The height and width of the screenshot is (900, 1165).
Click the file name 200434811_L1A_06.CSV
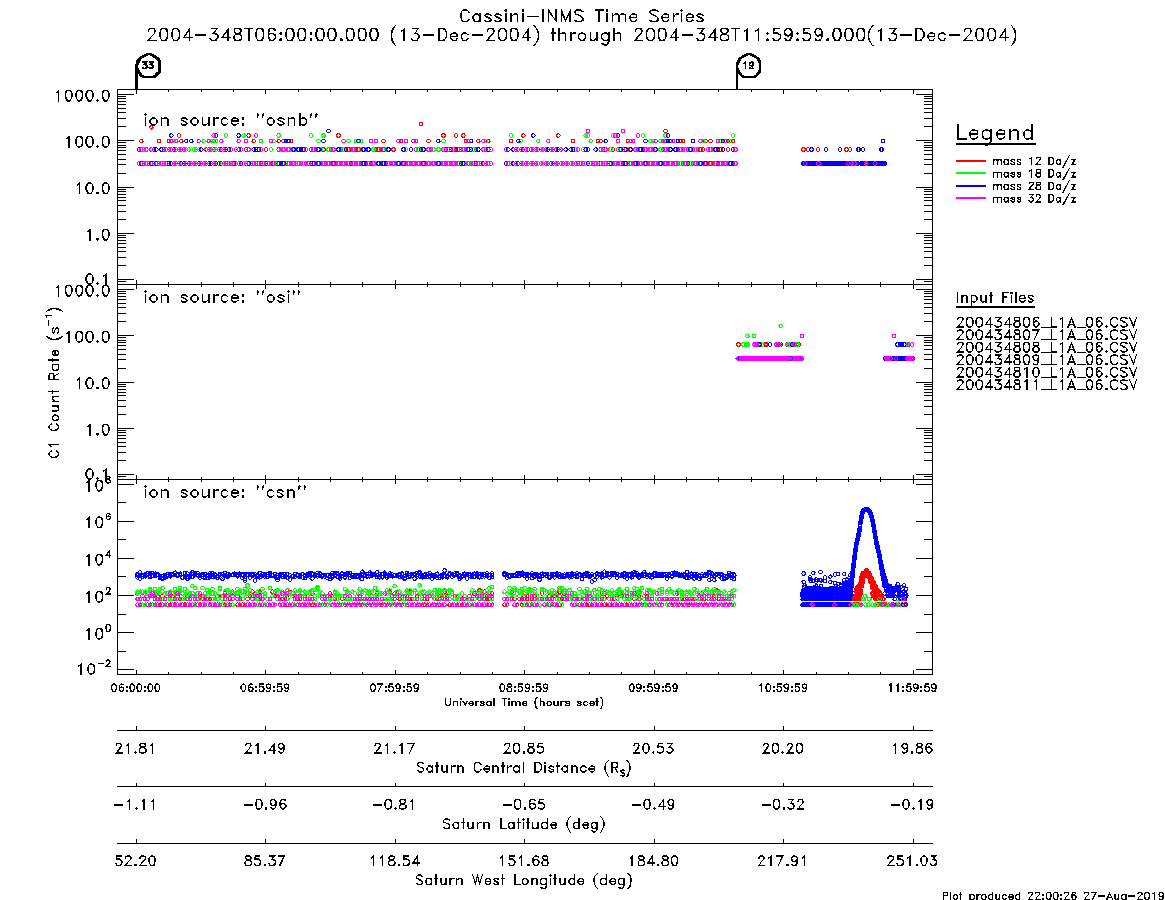pyautogui.click(x=1046, y=385)
